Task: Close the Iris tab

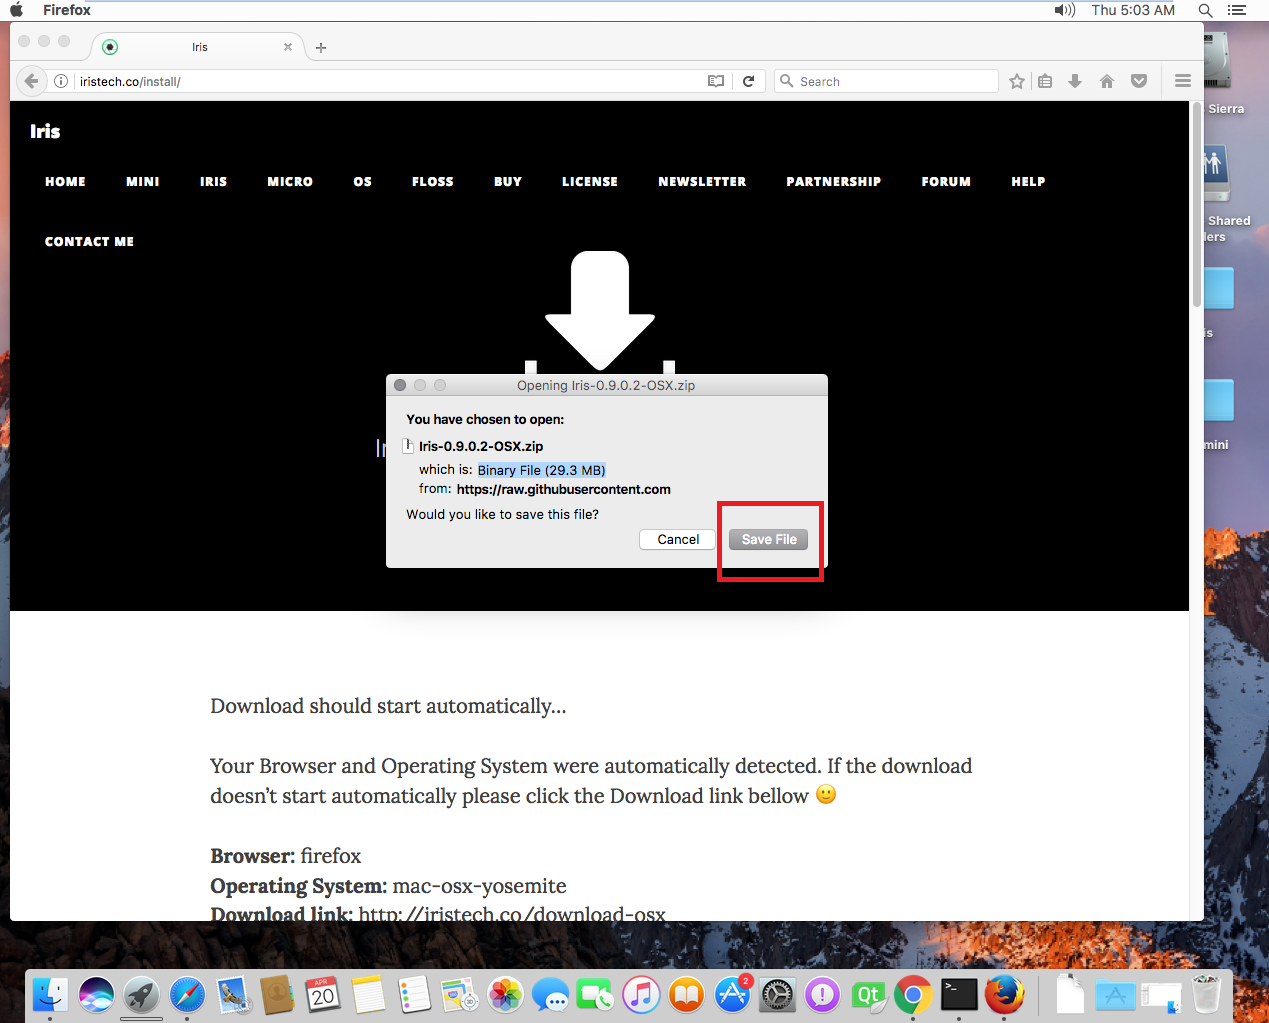Action: [x=288, y=47]
